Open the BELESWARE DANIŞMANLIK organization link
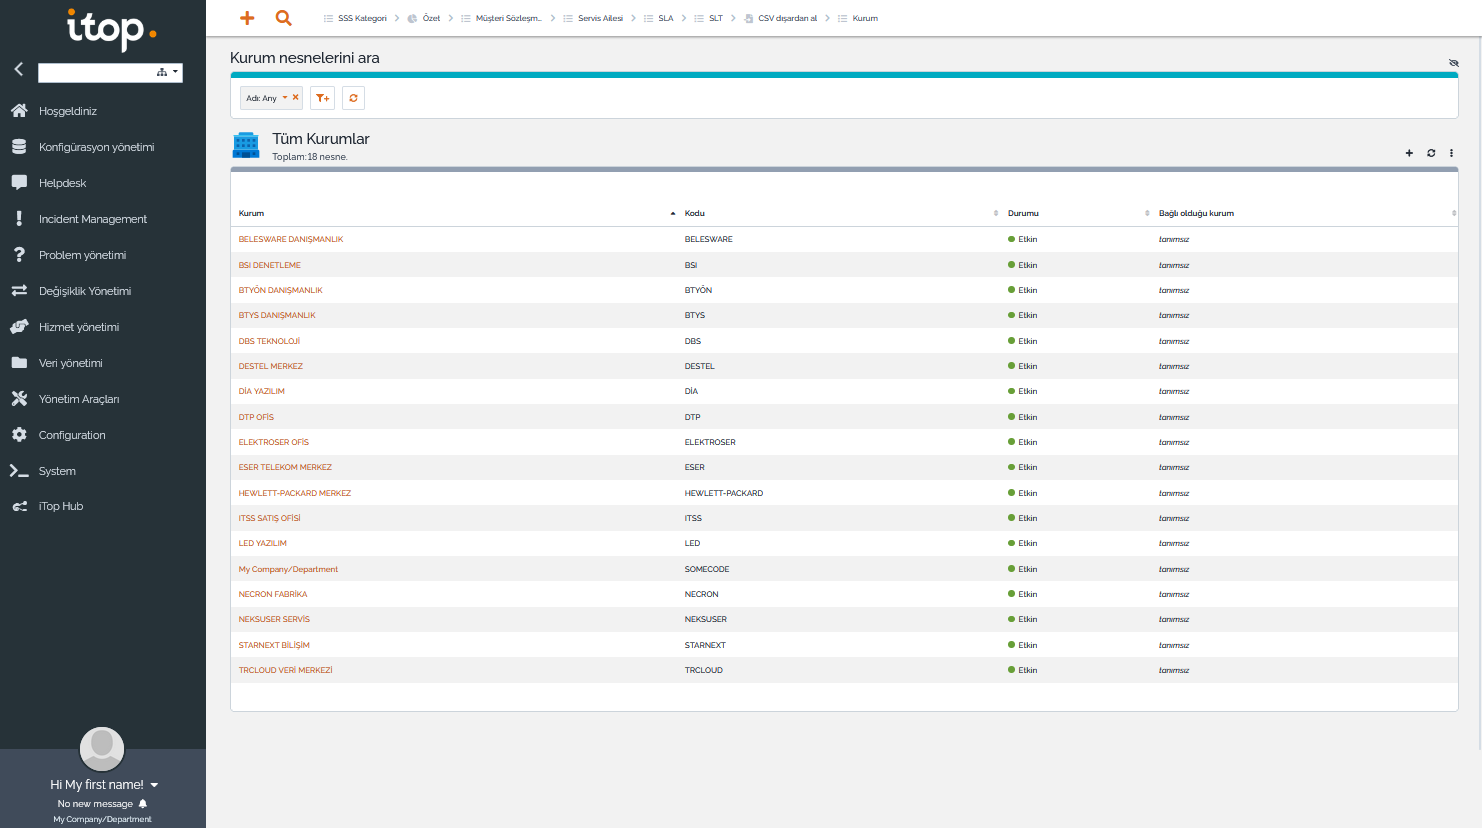Image resolution: width=1482 pixels, height=828 pixels. point(290,239)
